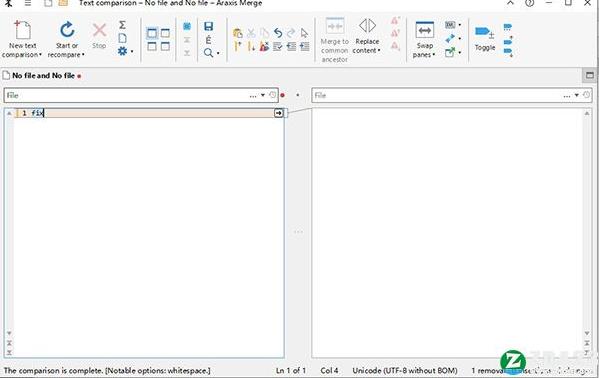Click the Toggle bookmark icon

[484, 32]
